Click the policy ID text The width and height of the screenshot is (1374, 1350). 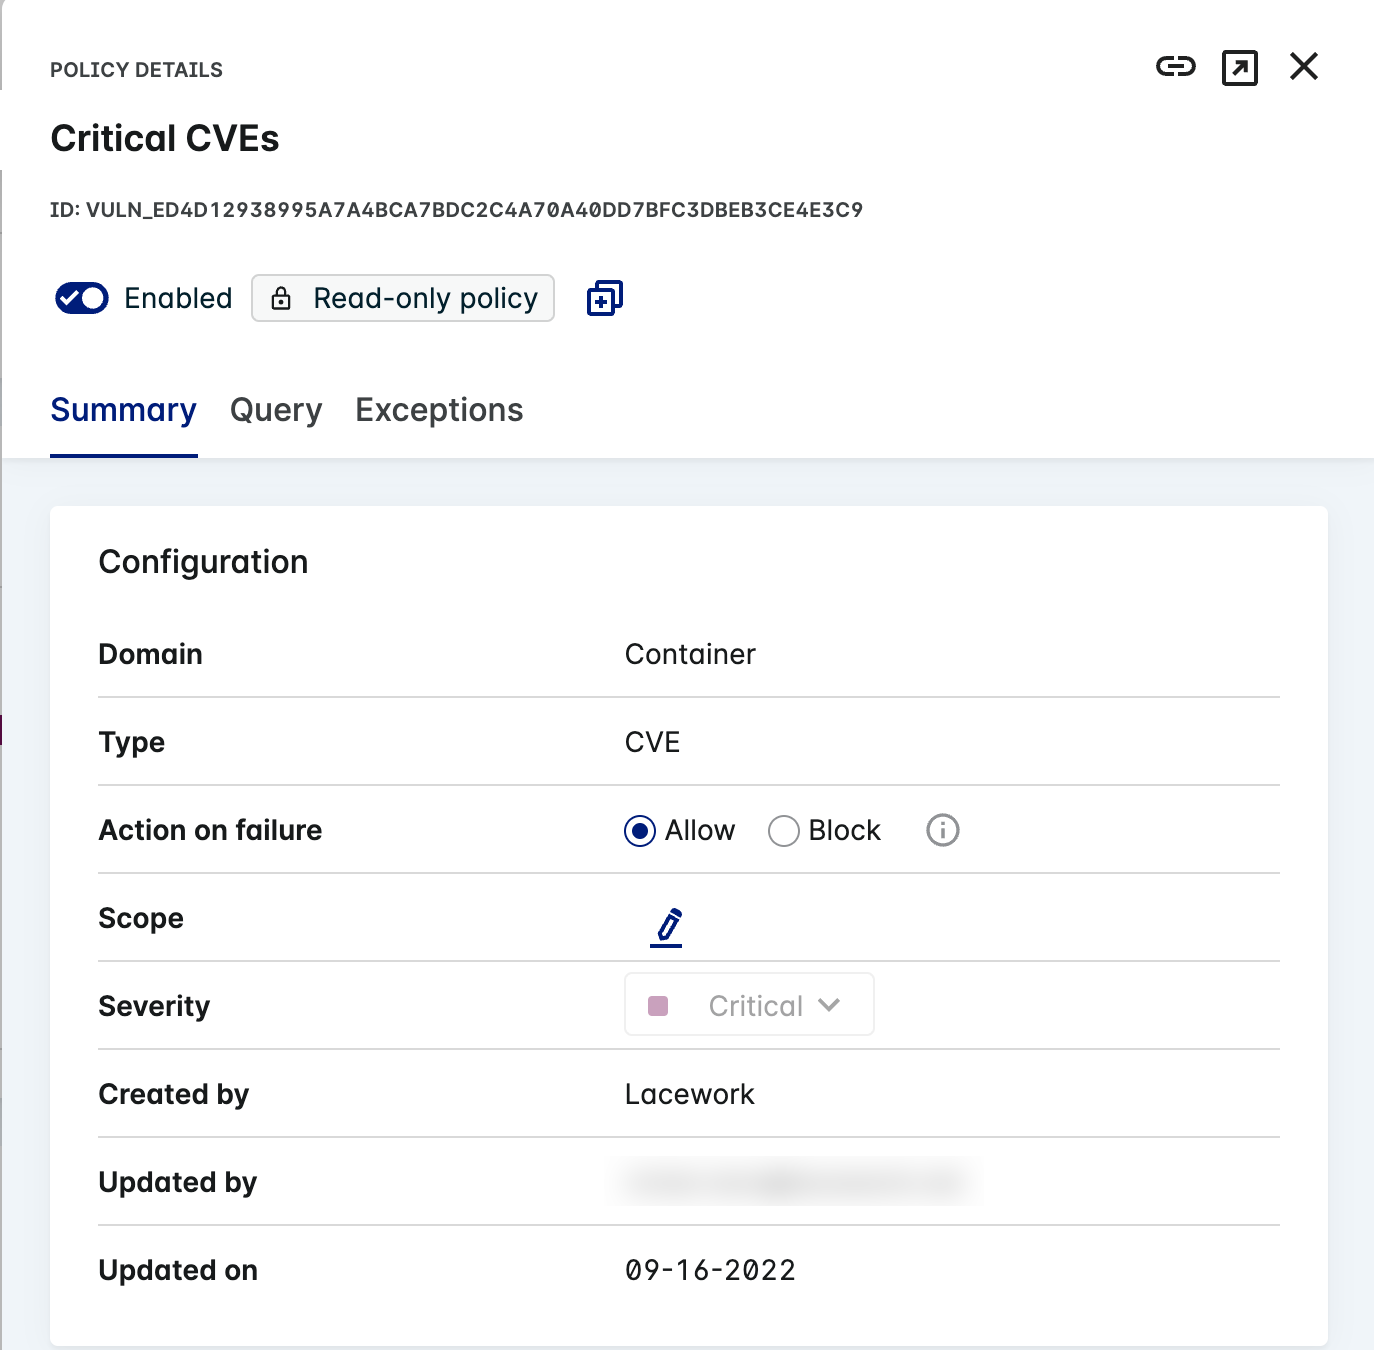click(x=456, y=210)
